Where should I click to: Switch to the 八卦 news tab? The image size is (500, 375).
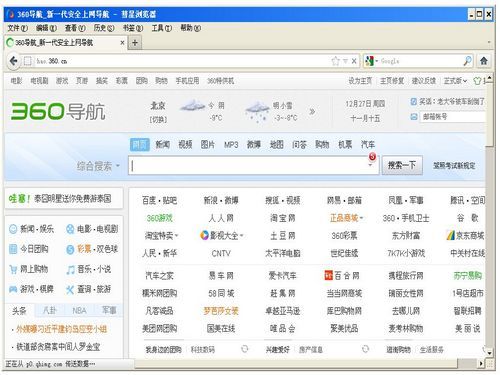[49, 311]
